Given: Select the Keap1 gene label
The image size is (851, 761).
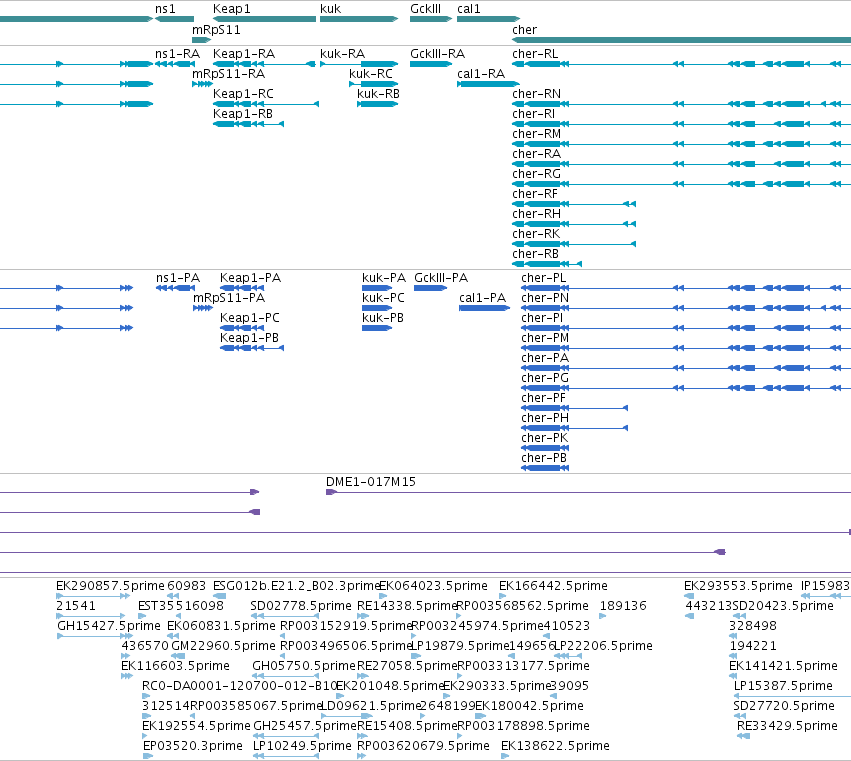Looking at the screenshot, I should tap(232, 9).
